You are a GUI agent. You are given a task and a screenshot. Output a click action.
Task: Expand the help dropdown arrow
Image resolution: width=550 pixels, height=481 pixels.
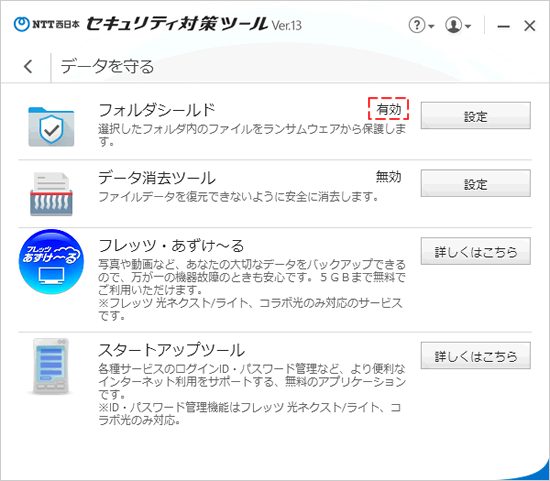click(x=431, y=26)
